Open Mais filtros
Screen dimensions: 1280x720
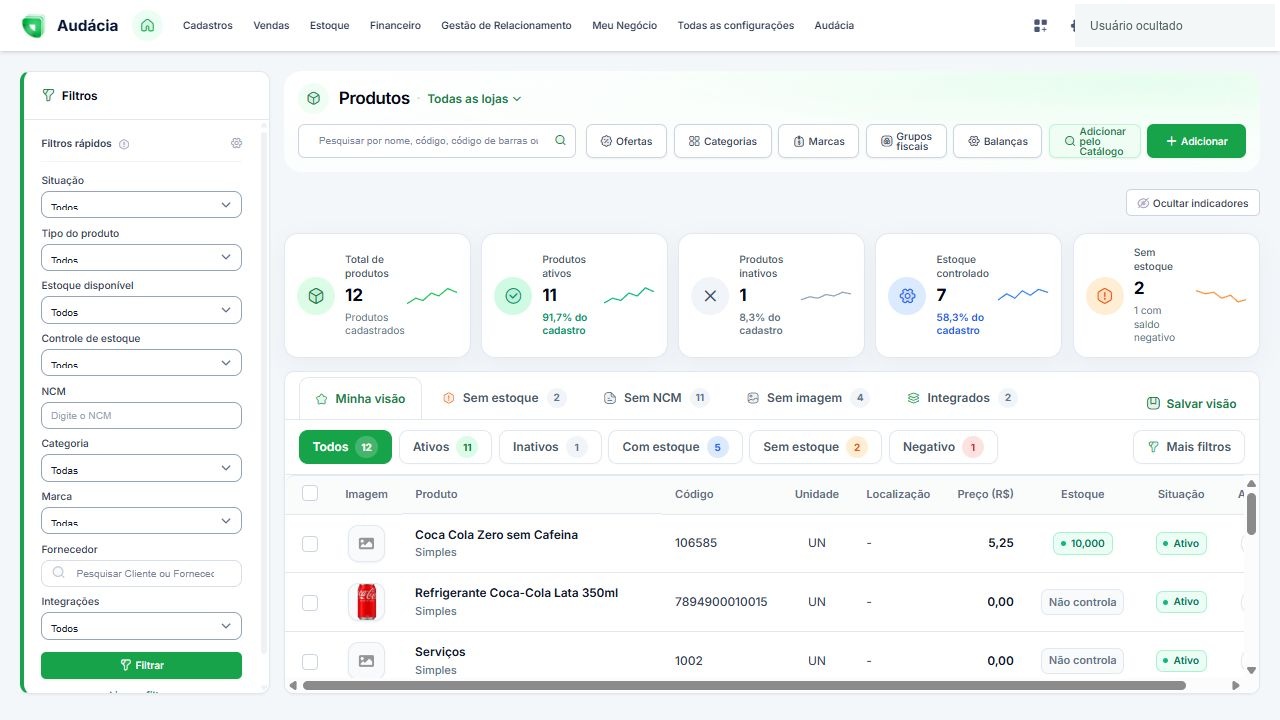(x=1189, y=447)
